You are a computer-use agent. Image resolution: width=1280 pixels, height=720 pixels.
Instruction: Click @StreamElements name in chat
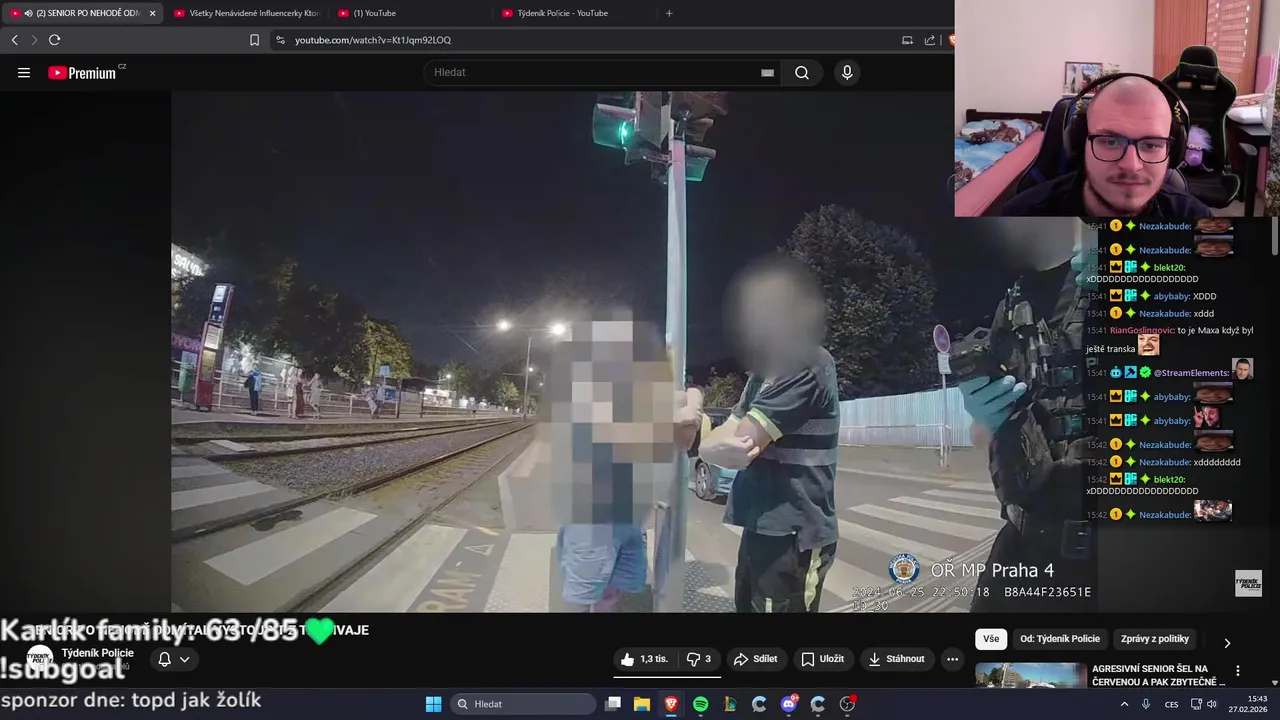(x=1191, y=373)
